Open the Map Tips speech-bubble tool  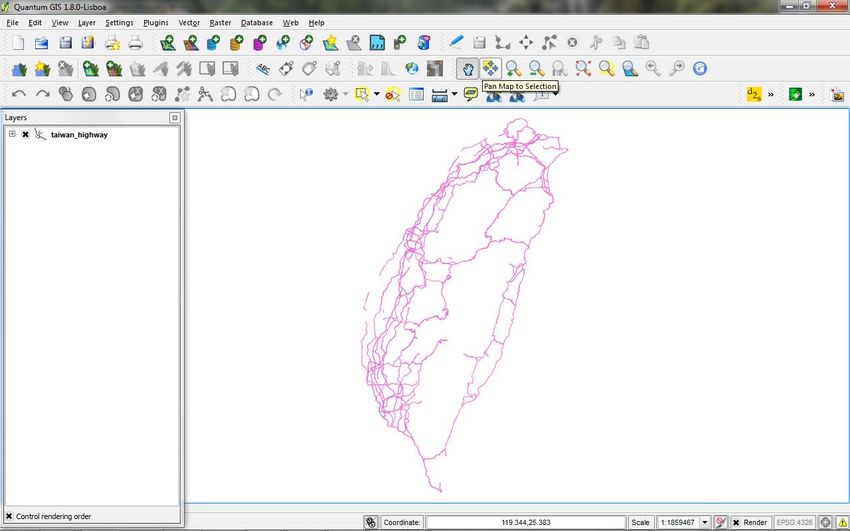(471, 94)
